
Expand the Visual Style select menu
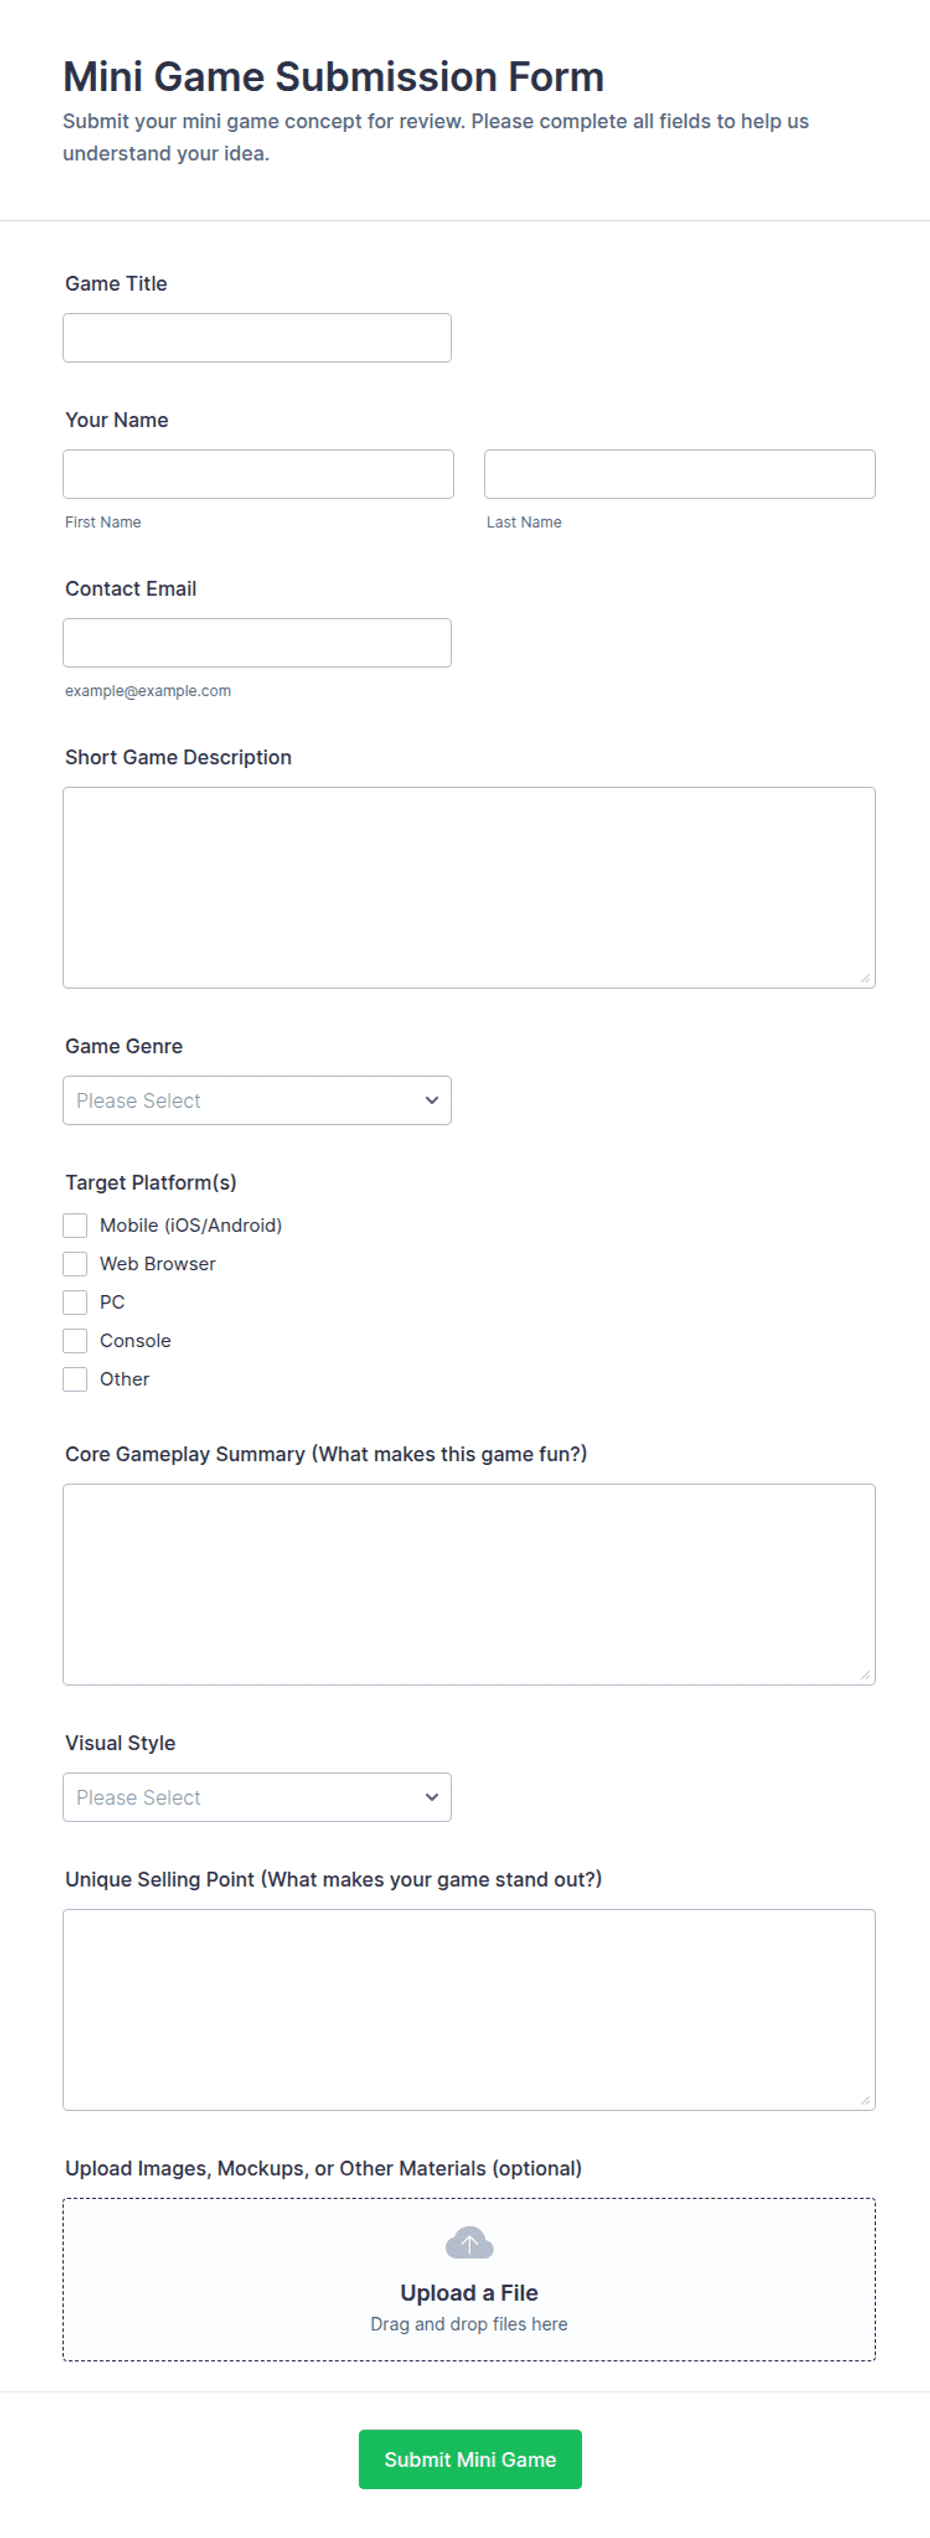coord(257,1797)
